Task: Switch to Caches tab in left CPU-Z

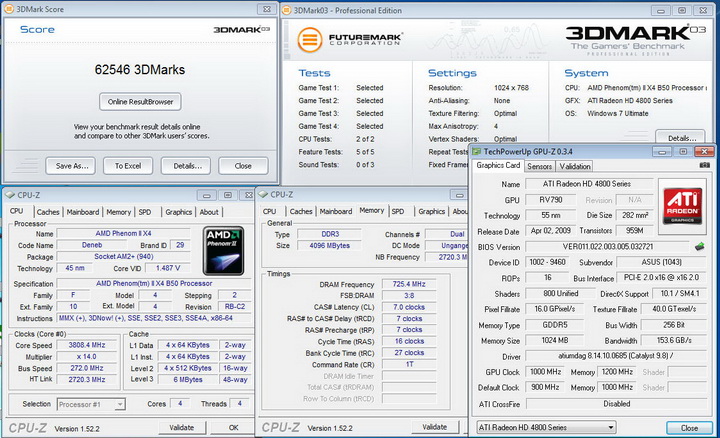Action: click(48, 212)
